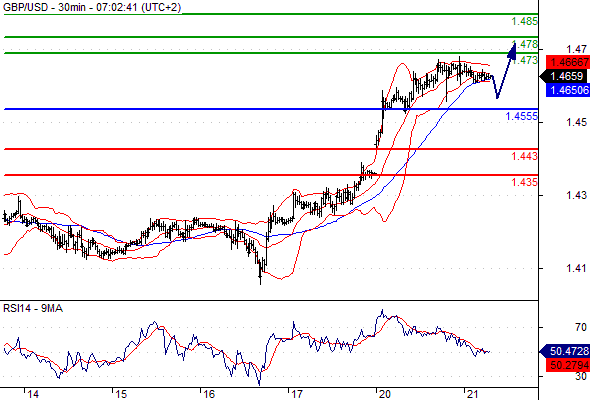Select the 1.473 green resistance label
The image size is (590, 400).
(525, 60)
